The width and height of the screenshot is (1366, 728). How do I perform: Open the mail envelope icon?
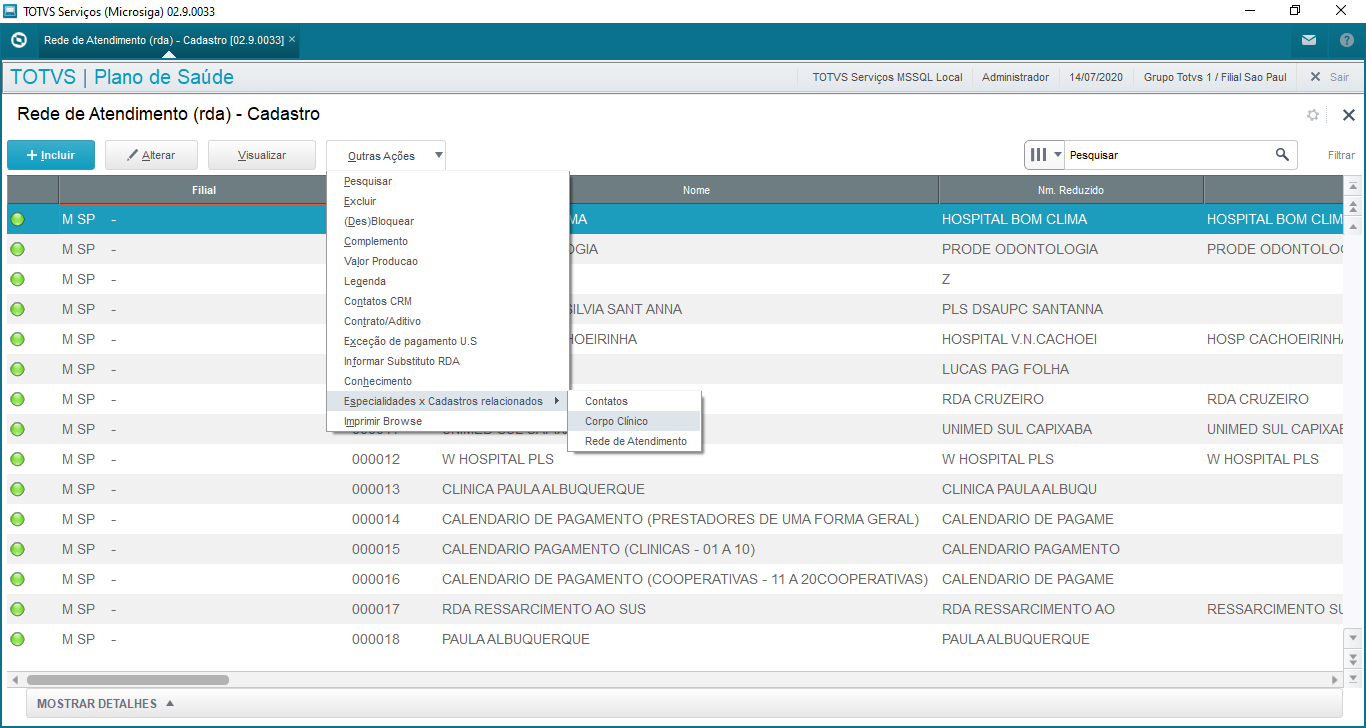point(1309,40)
